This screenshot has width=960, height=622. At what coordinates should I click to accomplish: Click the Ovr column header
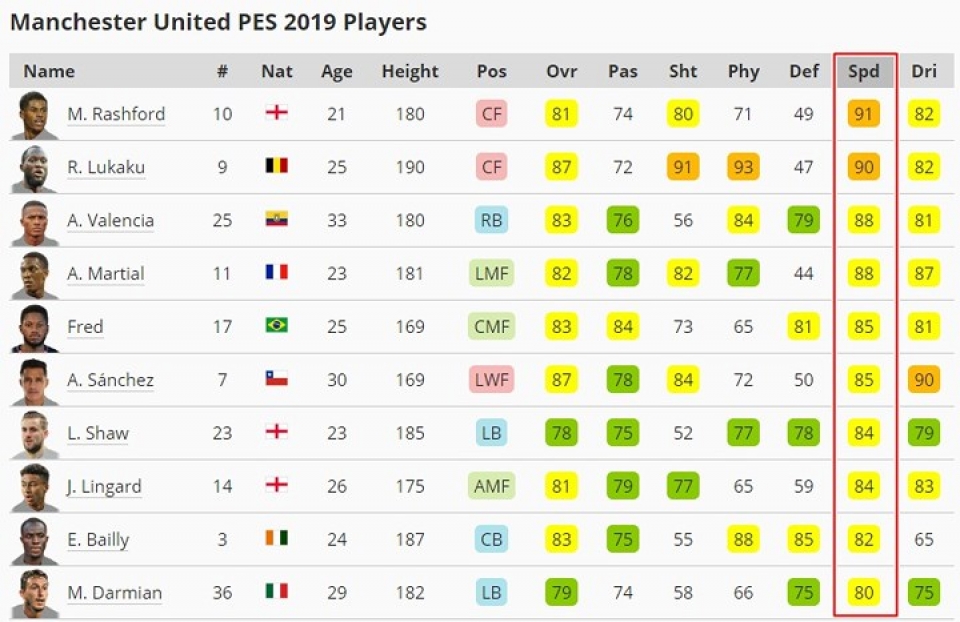click(x=561, y=71)
